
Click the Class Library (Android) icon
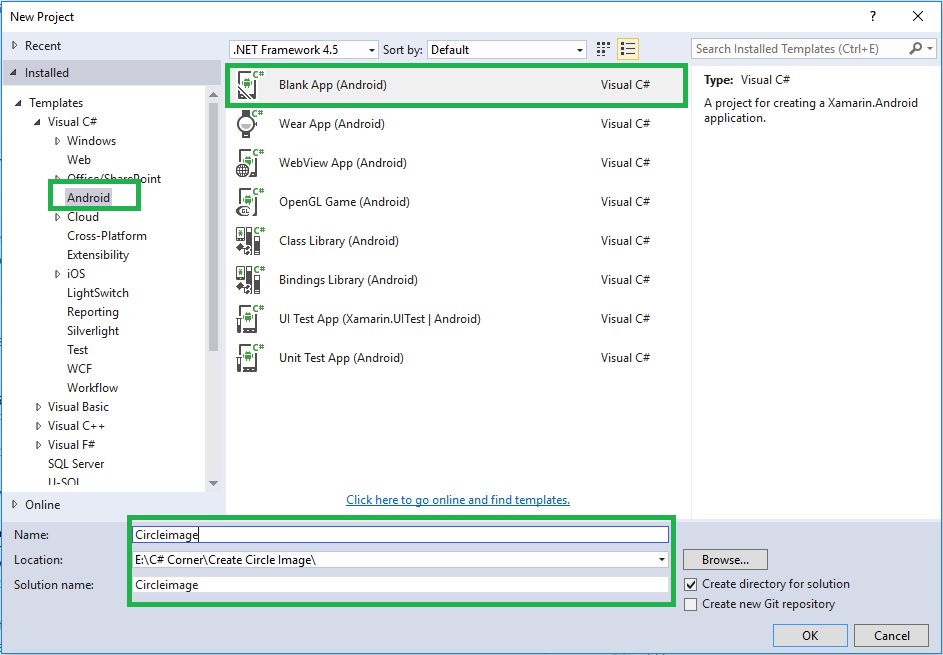pyautogui.click(x=250, y=241)
